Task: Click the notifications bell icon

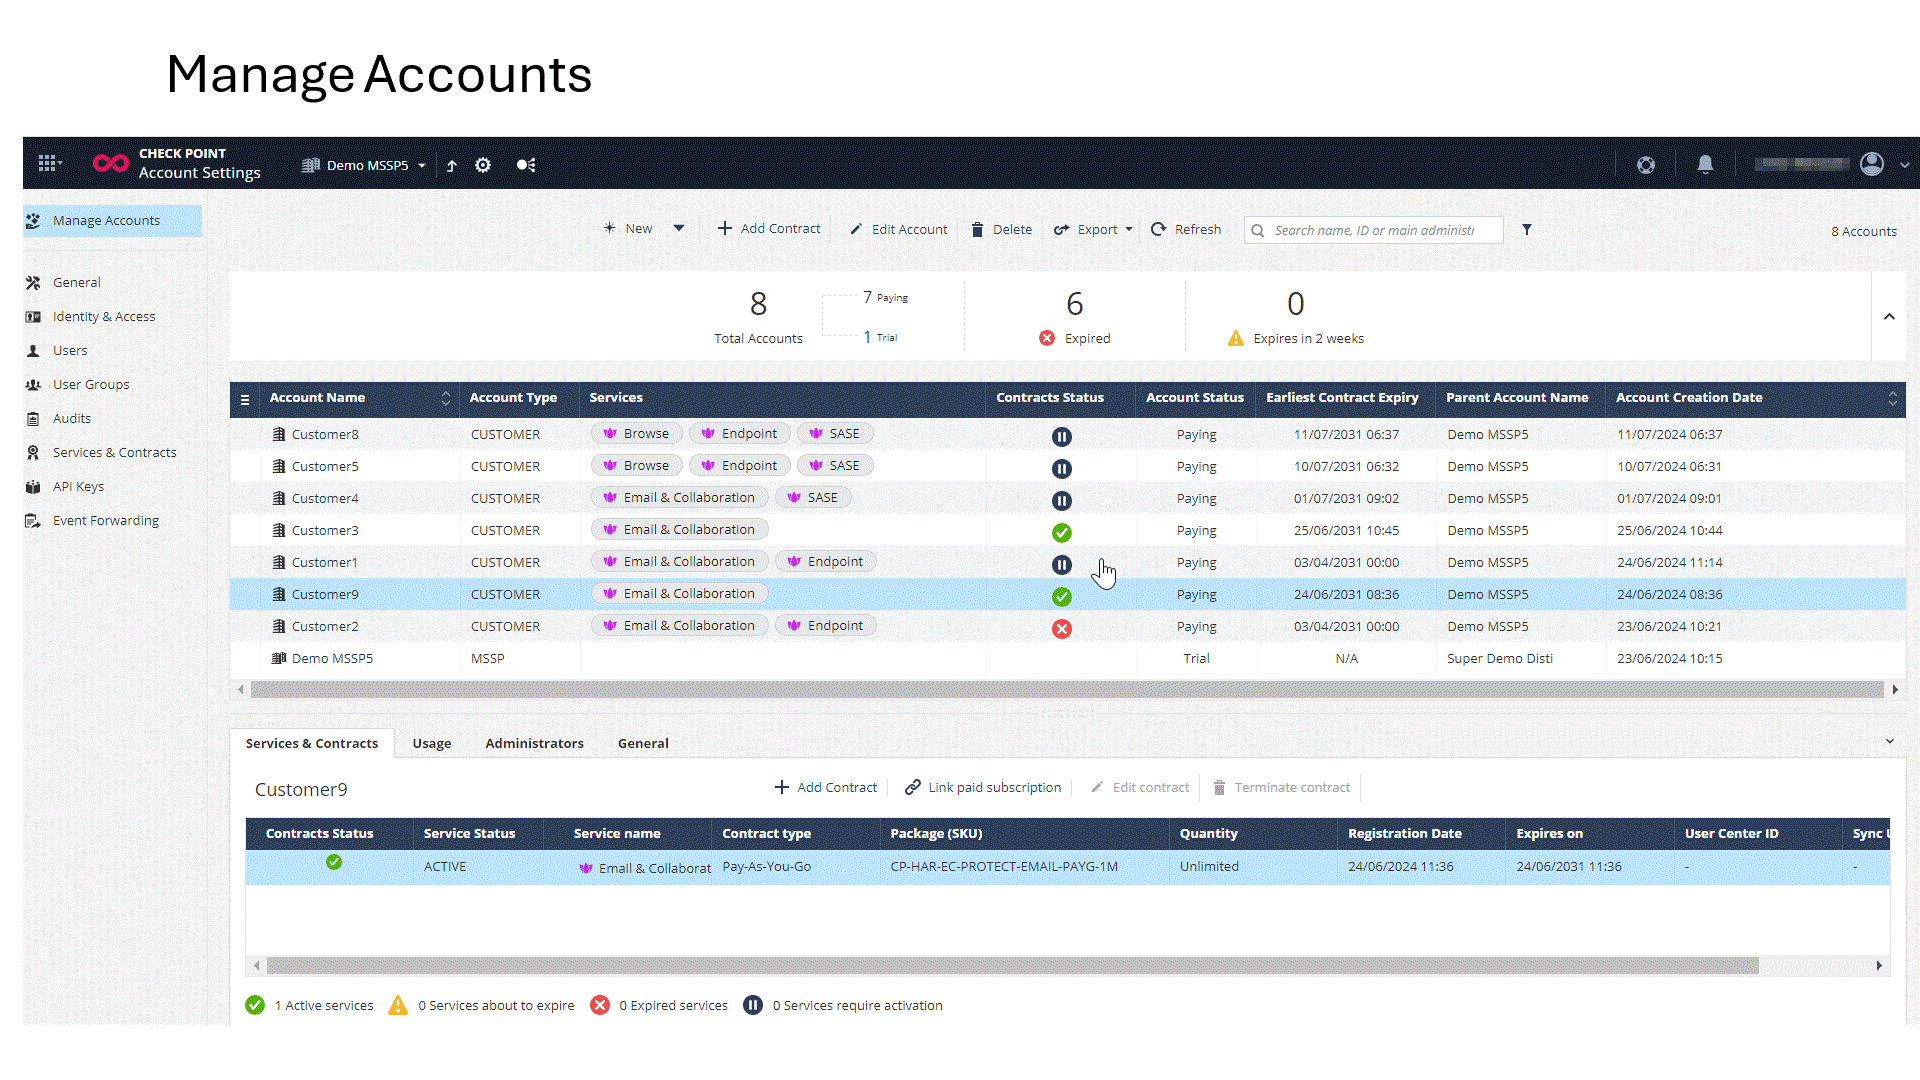Action: [x=1705, y=165]
